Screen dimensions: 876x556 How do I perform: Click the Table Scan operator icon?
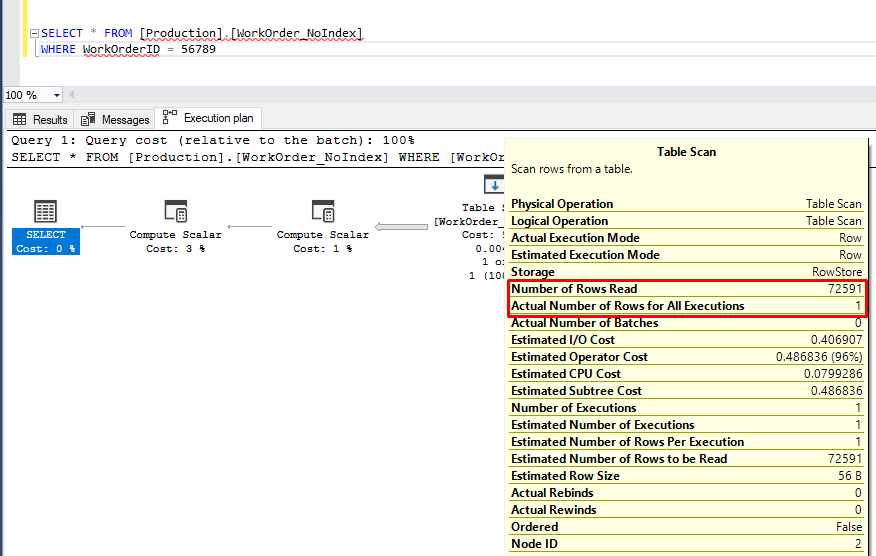494,184
